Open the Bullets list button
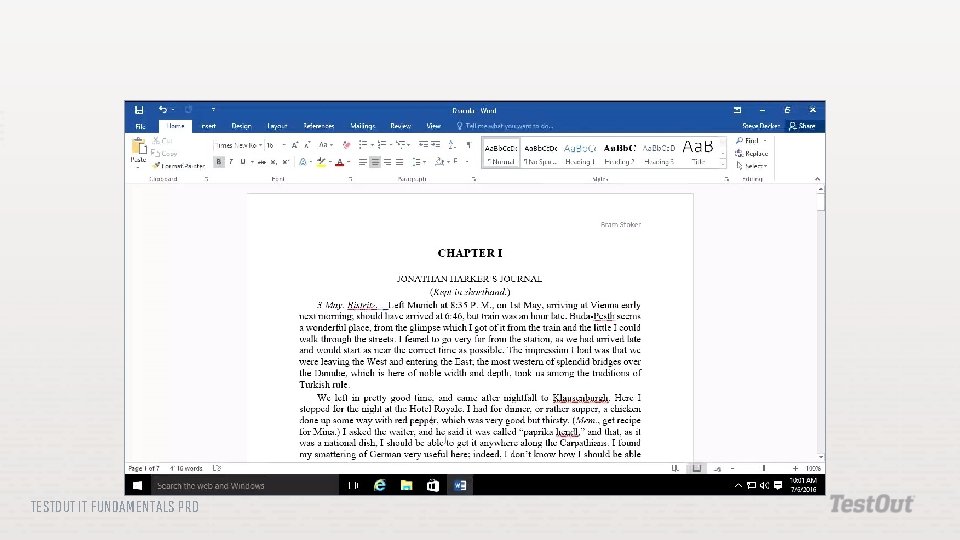This screenshot has width=960, height=540. (x=363, y=145)
